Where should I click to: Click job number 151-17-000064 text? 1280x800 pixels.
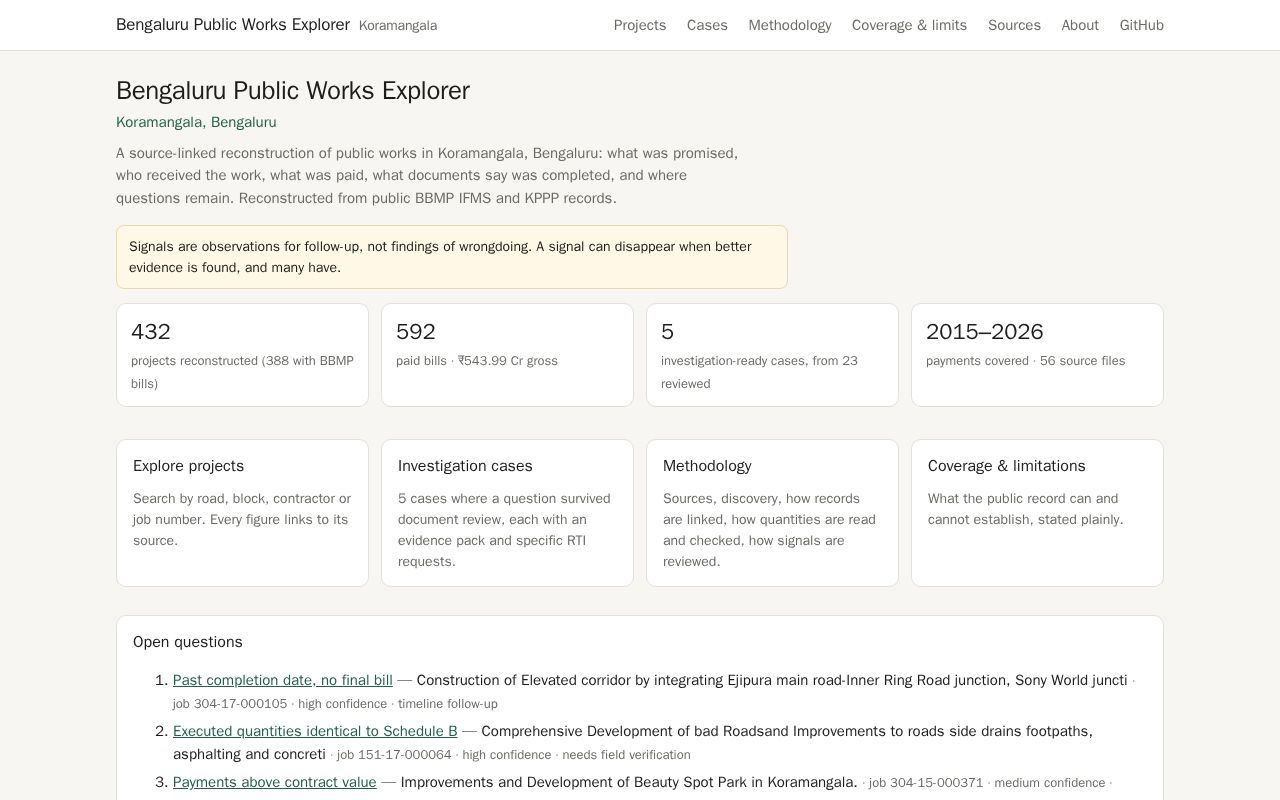click(x=394, y=755)
